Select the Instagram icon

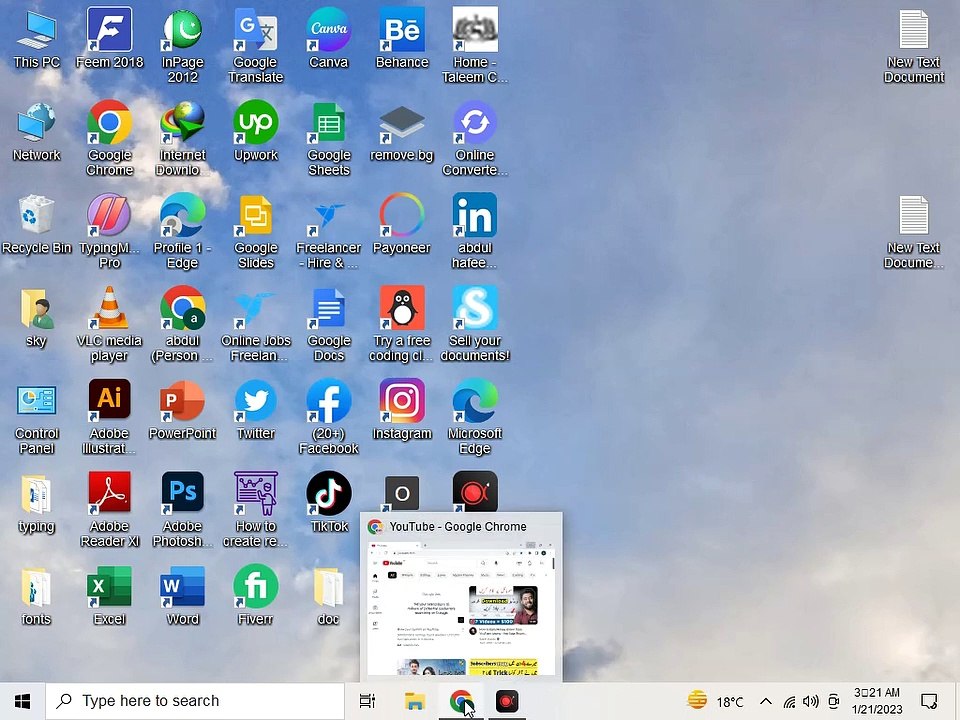(x=402, y=411)
